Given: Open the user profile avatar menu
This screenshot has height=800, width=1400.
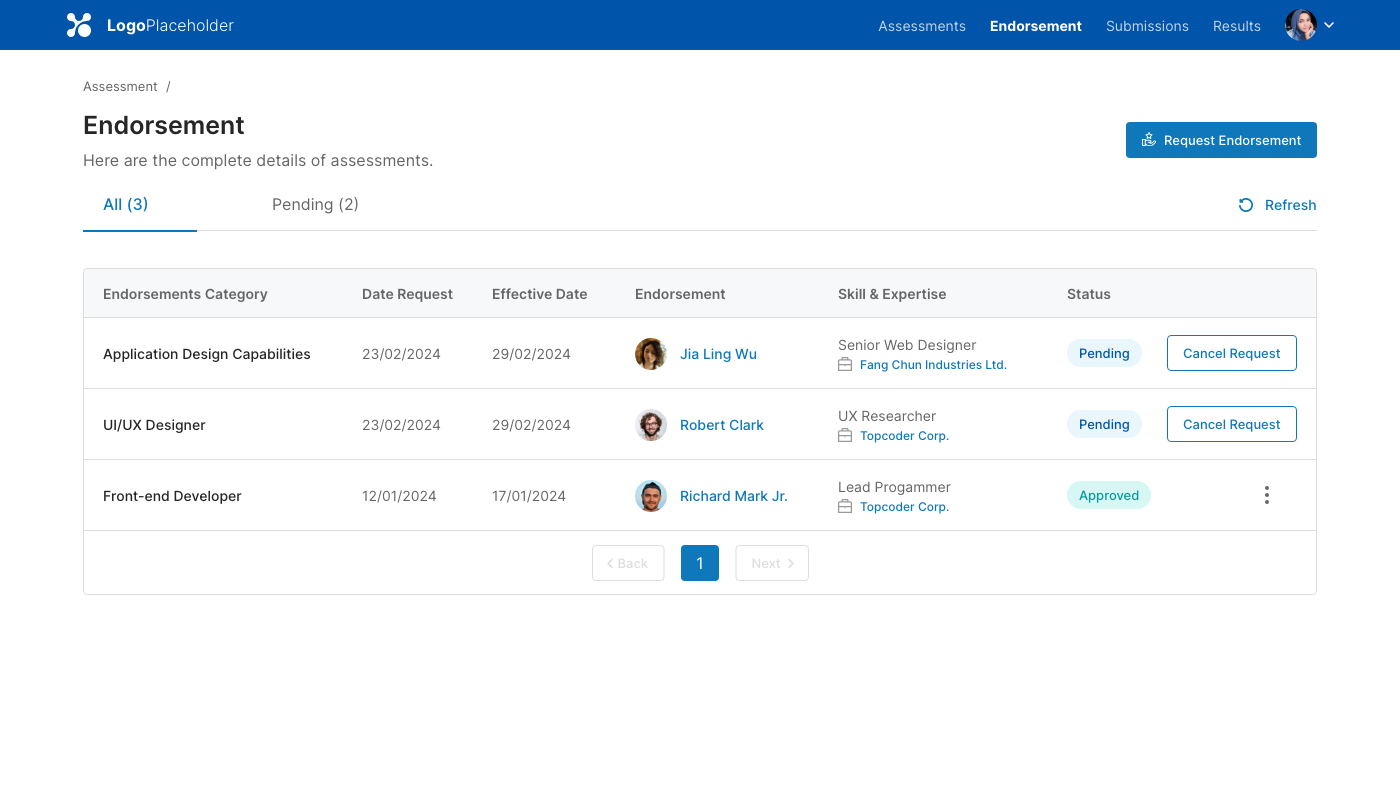Looking at the screenshot, I should pos(1301,25).
